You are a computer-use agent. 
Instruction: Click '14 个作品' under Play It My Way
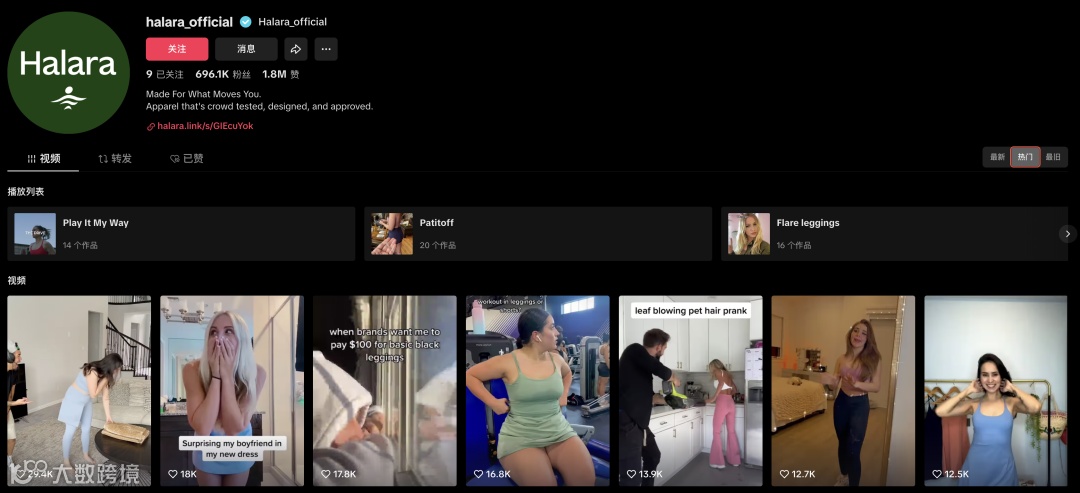tap(80, 245)
